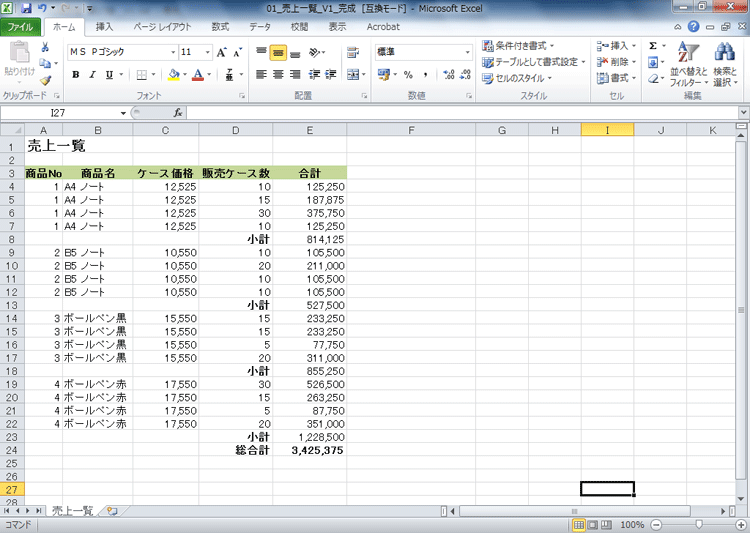
Task: Open the font size 11 dropdown
Action: click(208, 52)
